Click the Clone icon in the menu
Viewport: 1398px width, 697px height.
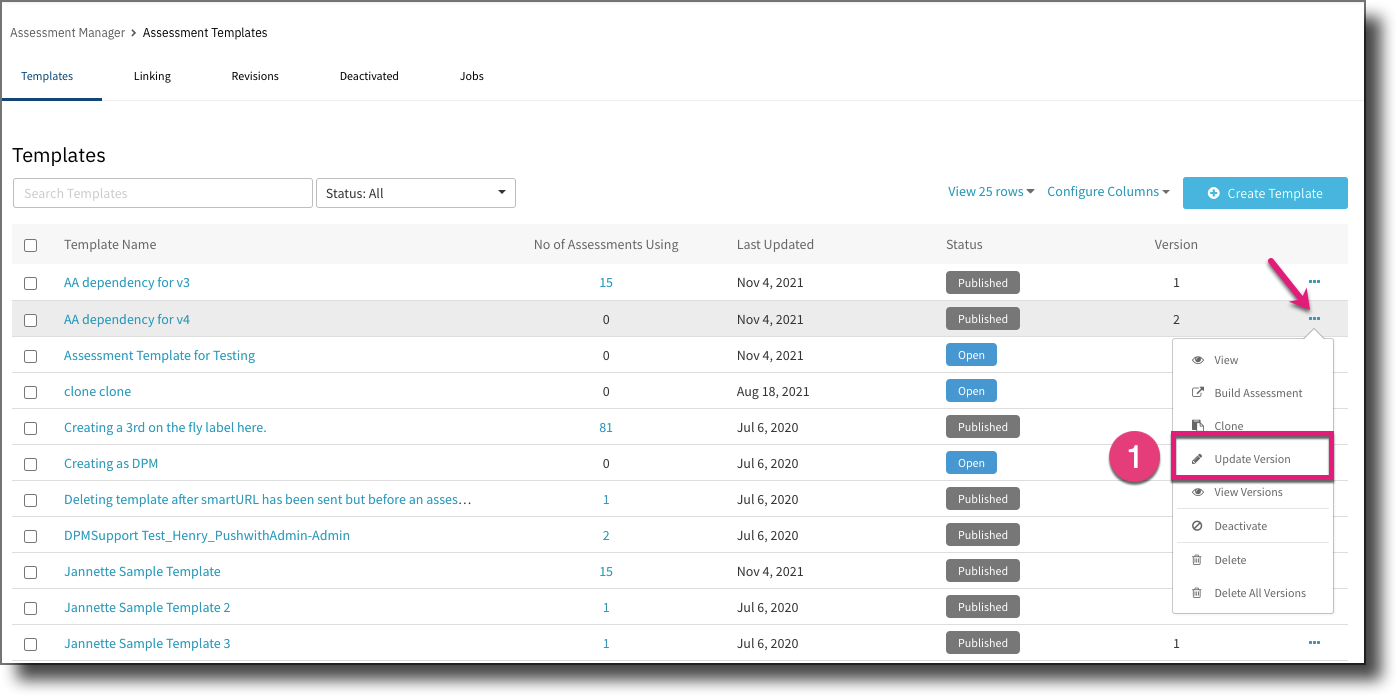tap(1197, 425)
